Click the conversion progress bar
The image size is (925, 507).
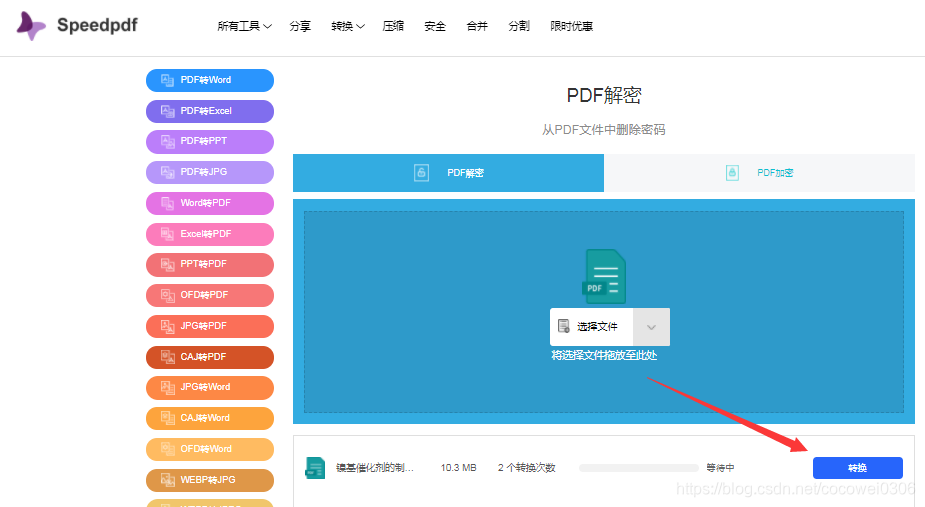point(639,468)
